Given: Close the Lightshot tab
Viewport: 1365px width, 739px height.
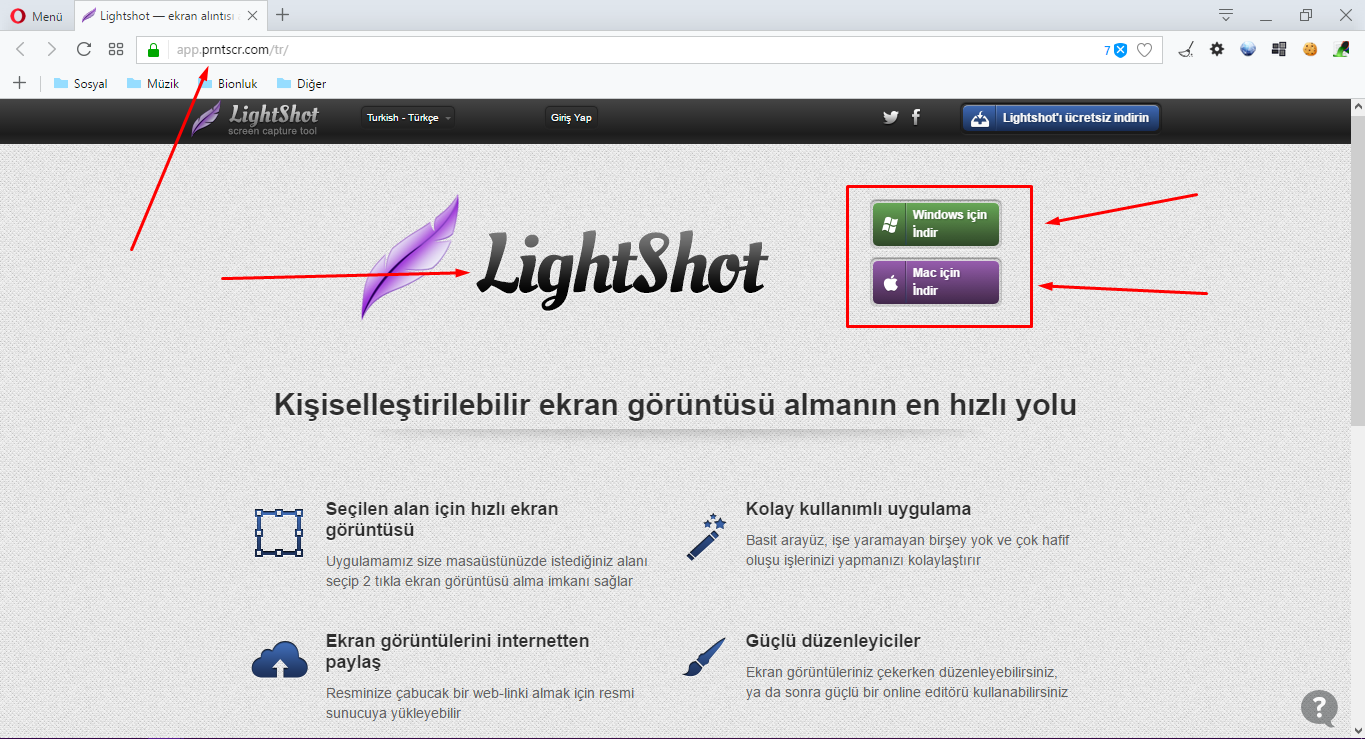Looking at the screenshot, I should pyautogui.click(x=252, y=15).
